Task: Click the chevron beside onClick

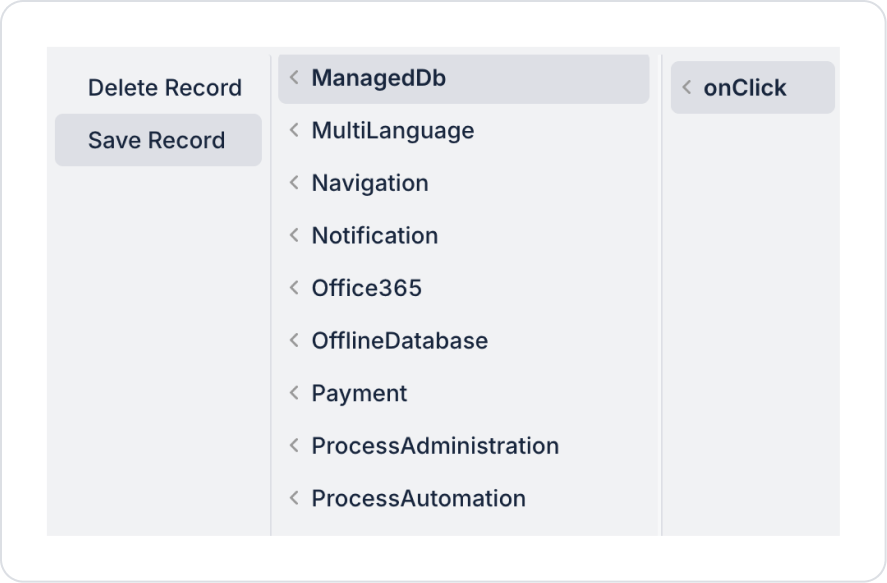Action: [686, 88]
